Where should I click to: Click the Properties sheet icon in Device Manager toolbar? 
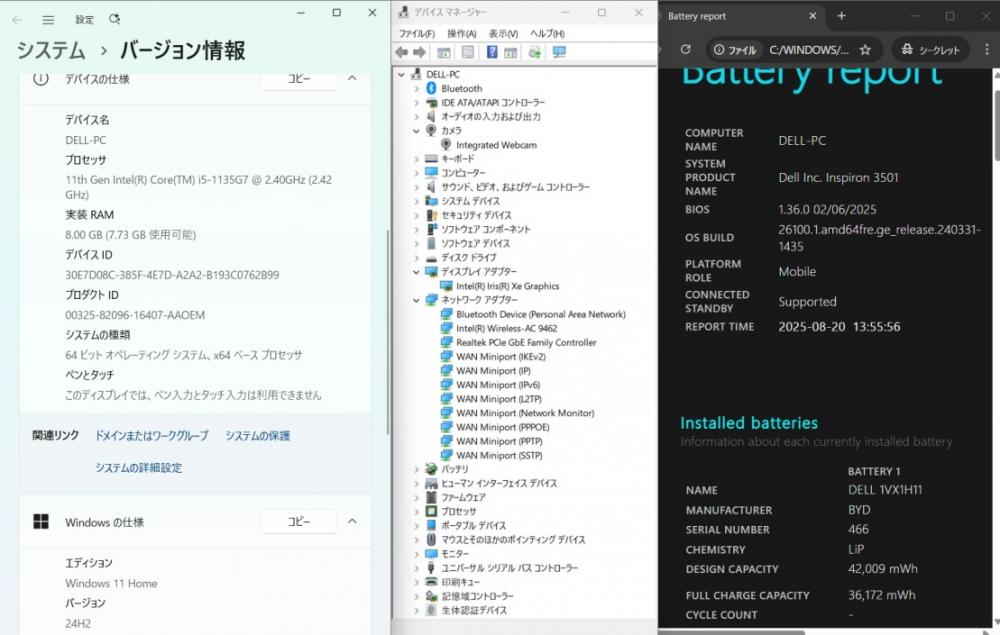click(467, 52)
